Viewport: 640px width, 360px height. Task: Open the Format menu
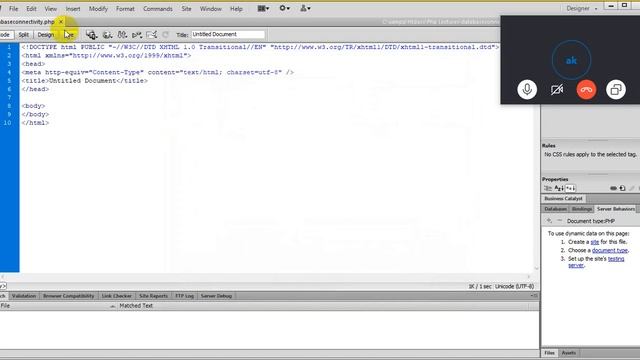tap(125, 9)
